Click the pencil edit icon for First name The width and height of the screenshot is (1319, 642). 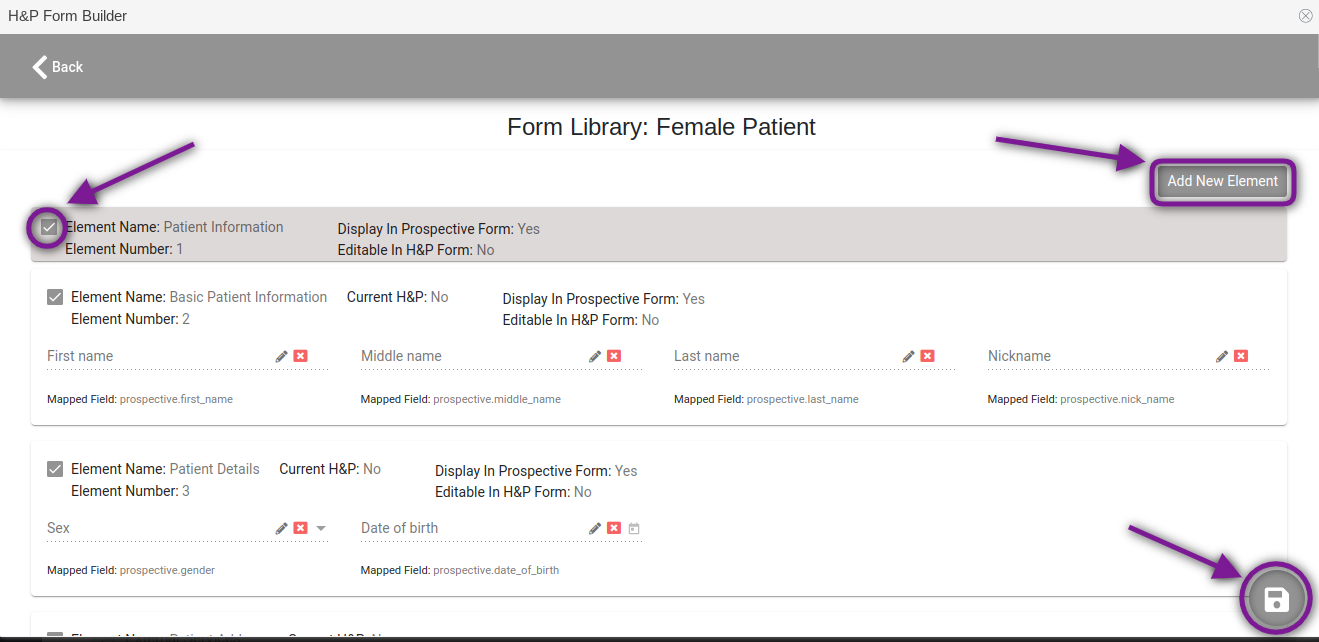pos(282,356)
